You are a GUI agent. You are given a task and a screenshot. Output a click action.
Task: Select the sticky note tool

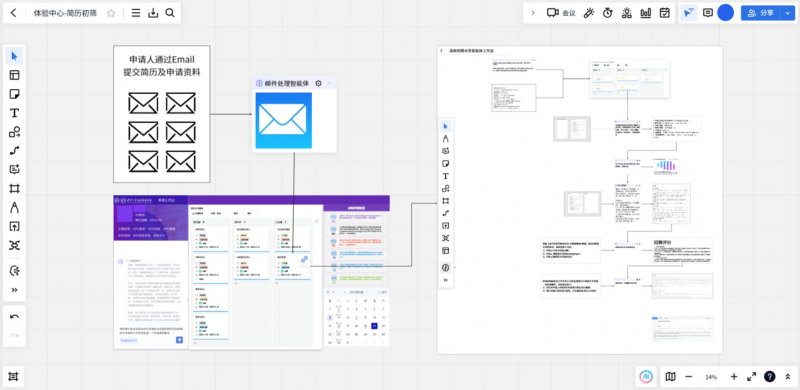click(14, 94)
